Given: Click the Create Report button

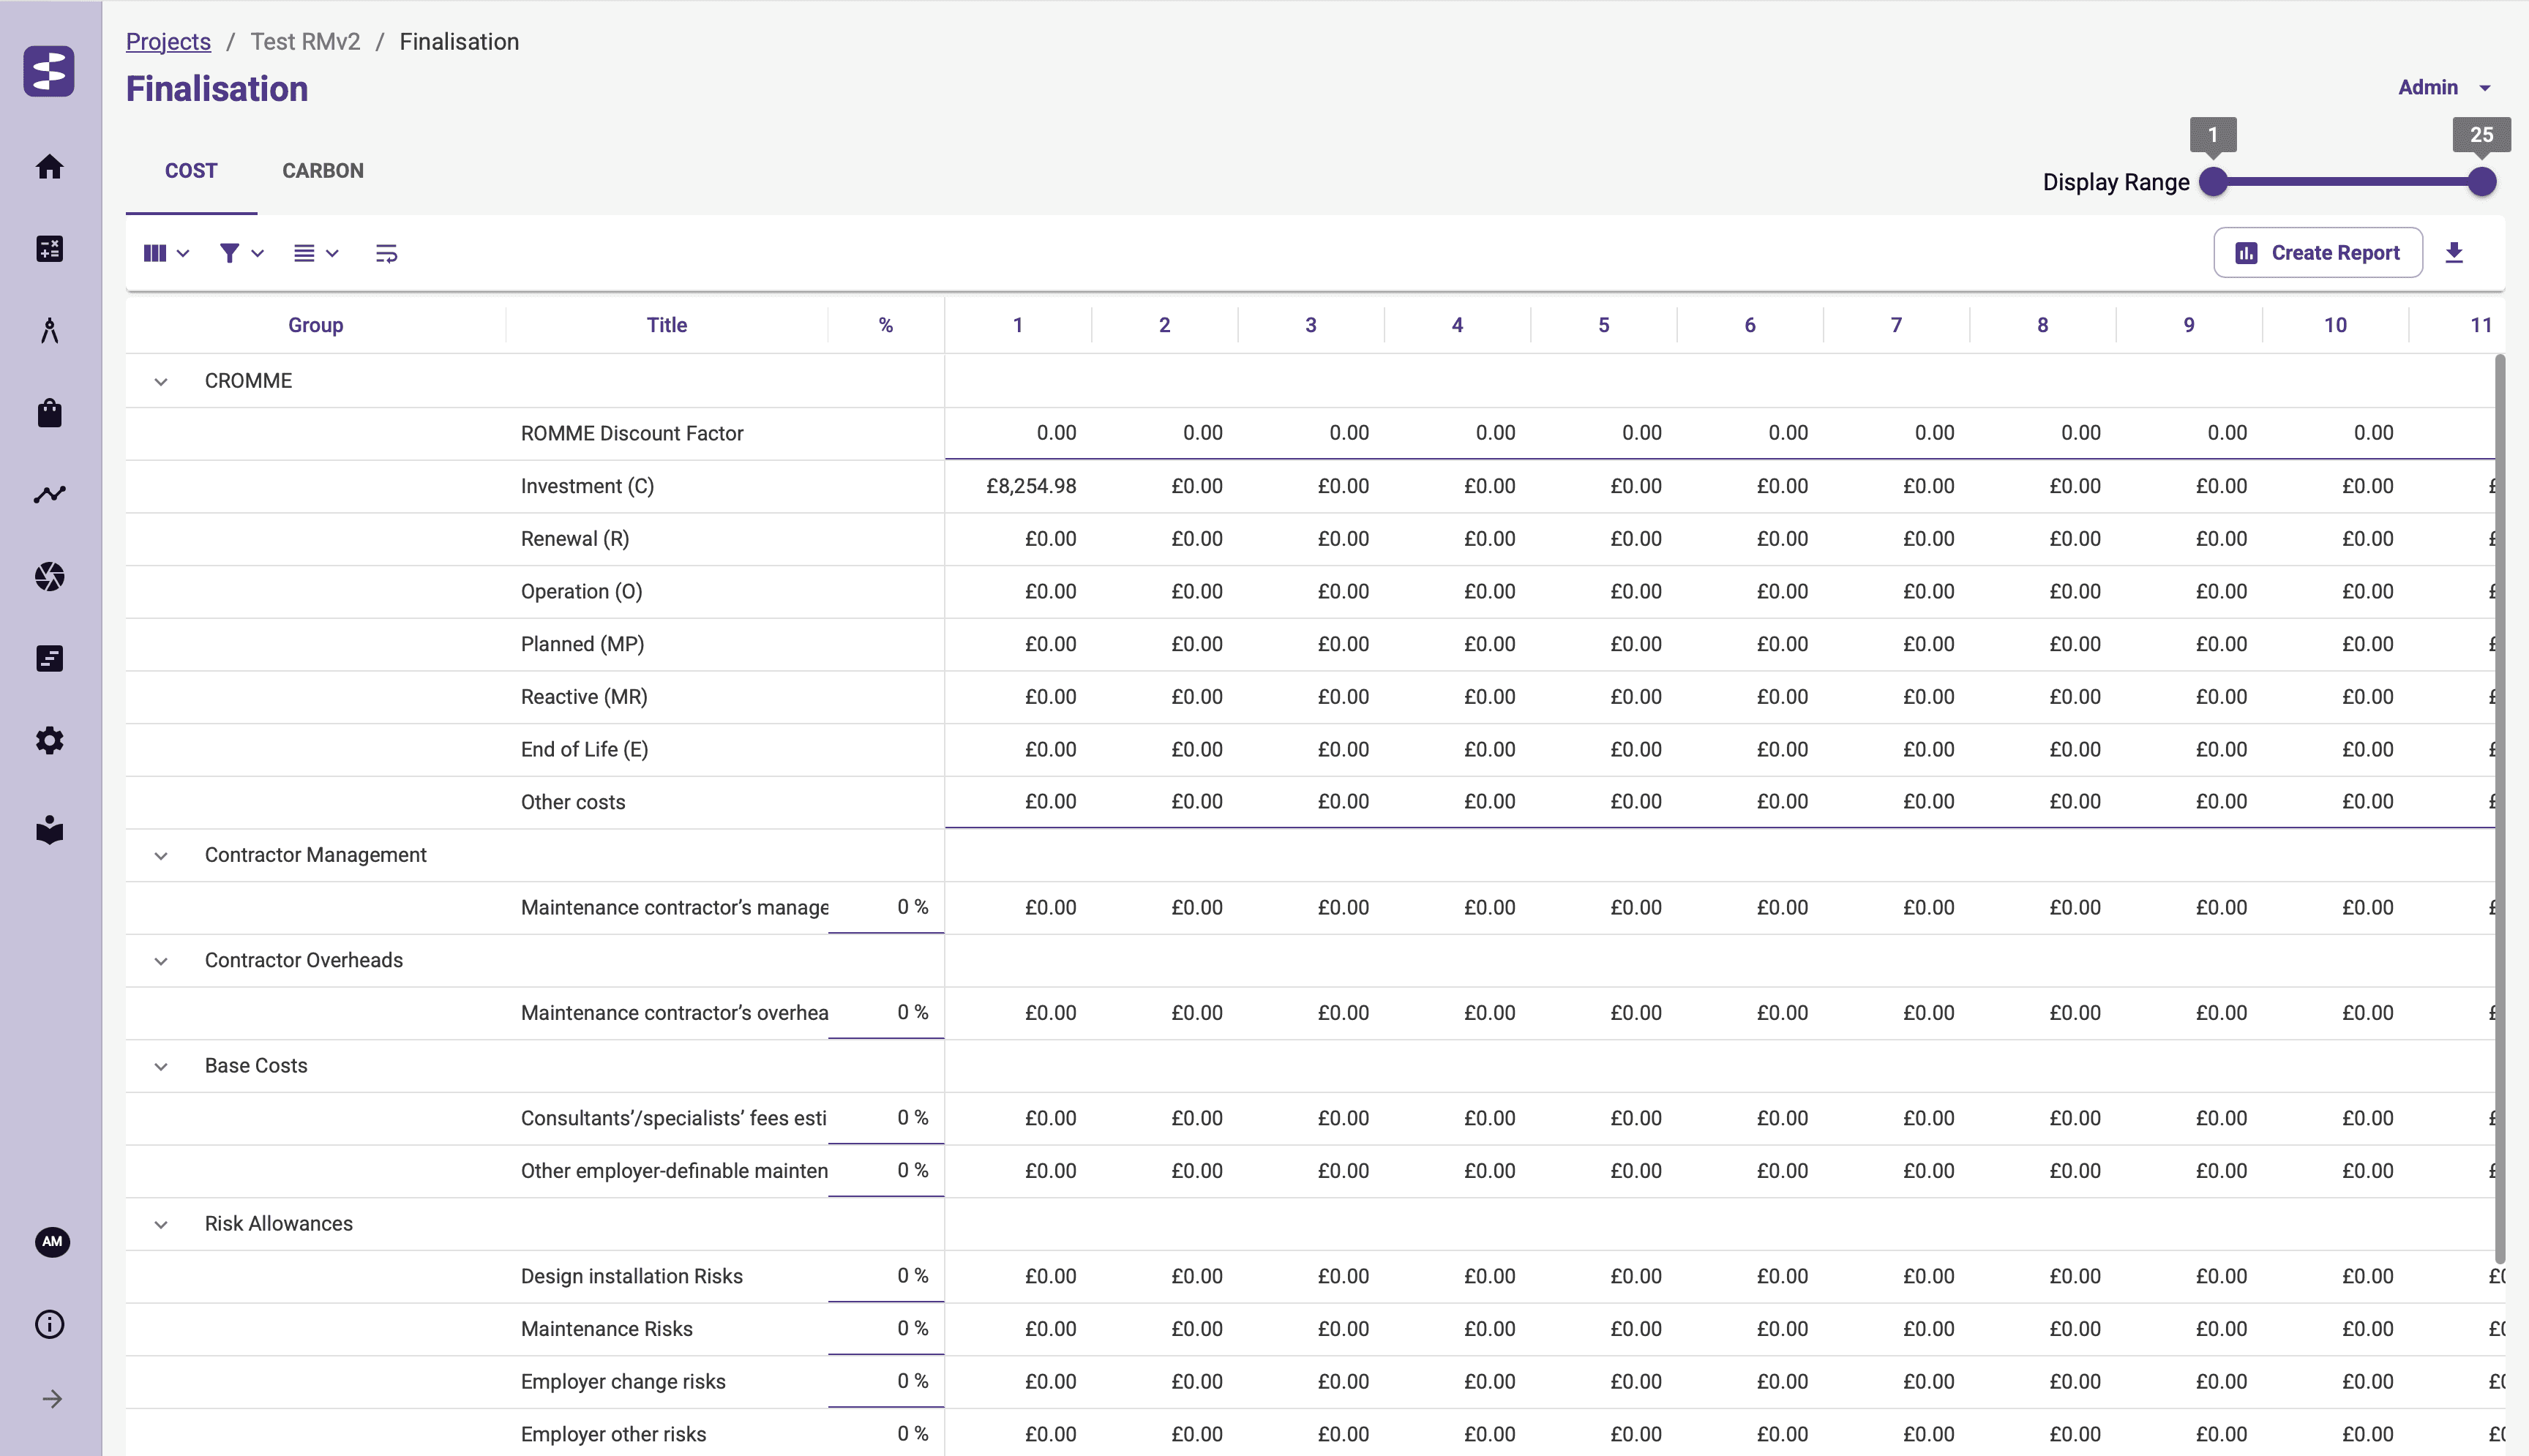Looking at the screenshot, I should coord(2317,253).
